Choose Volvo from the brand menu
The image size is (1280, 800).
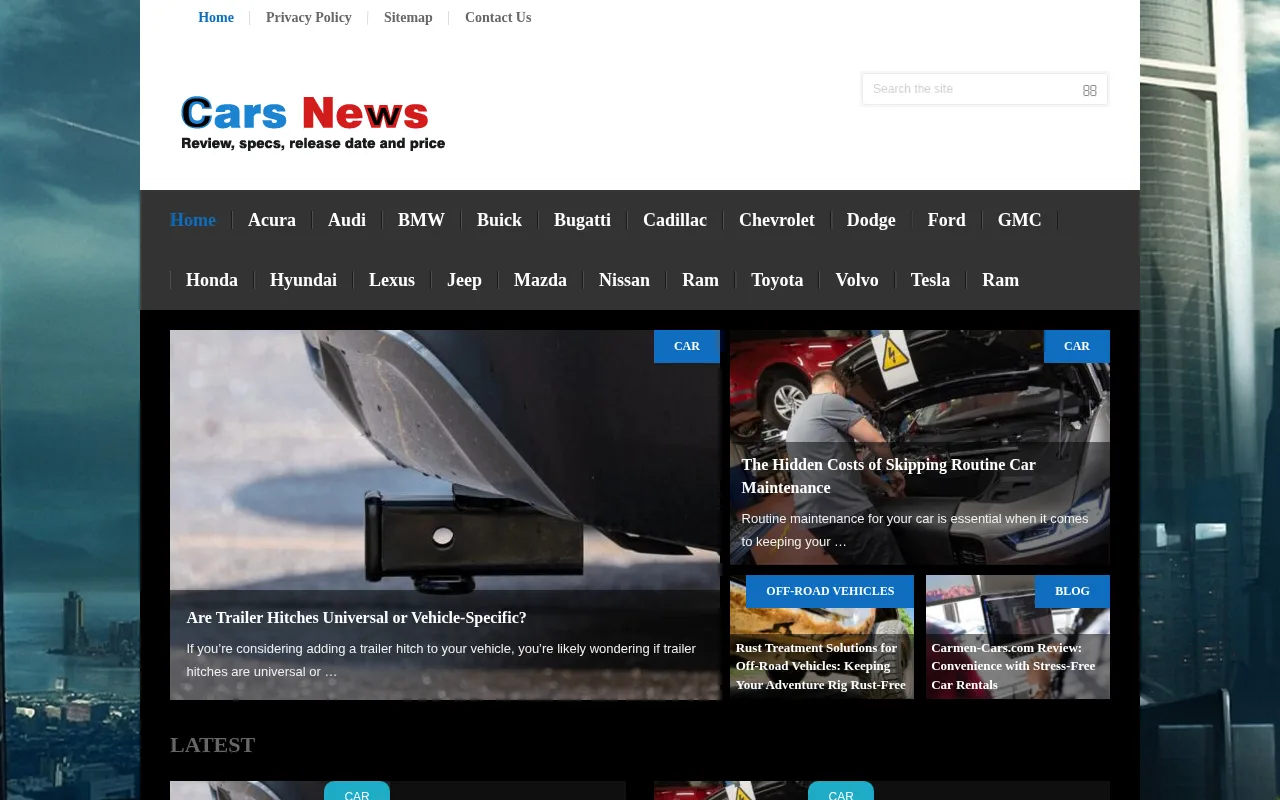point(857,280)
